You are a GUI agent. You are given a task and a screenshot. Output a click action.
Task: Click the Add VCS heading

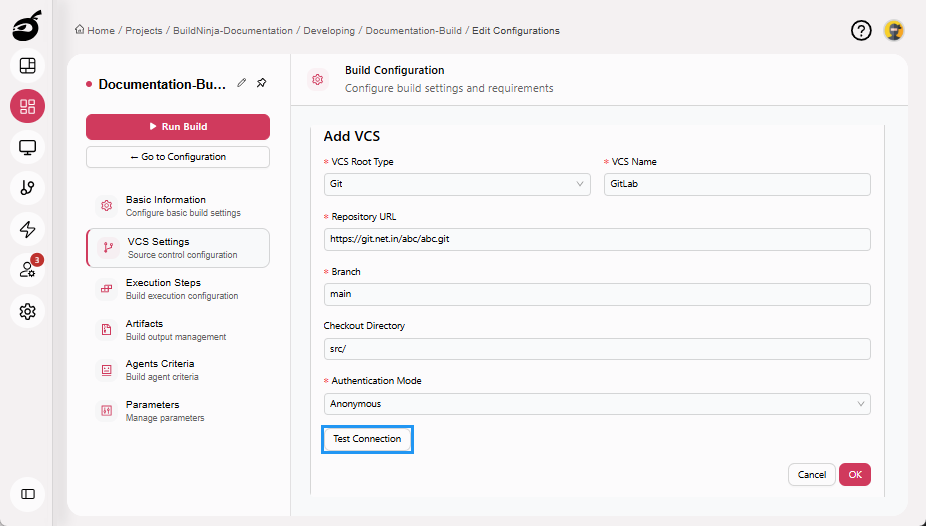click(x=352, y=136)
